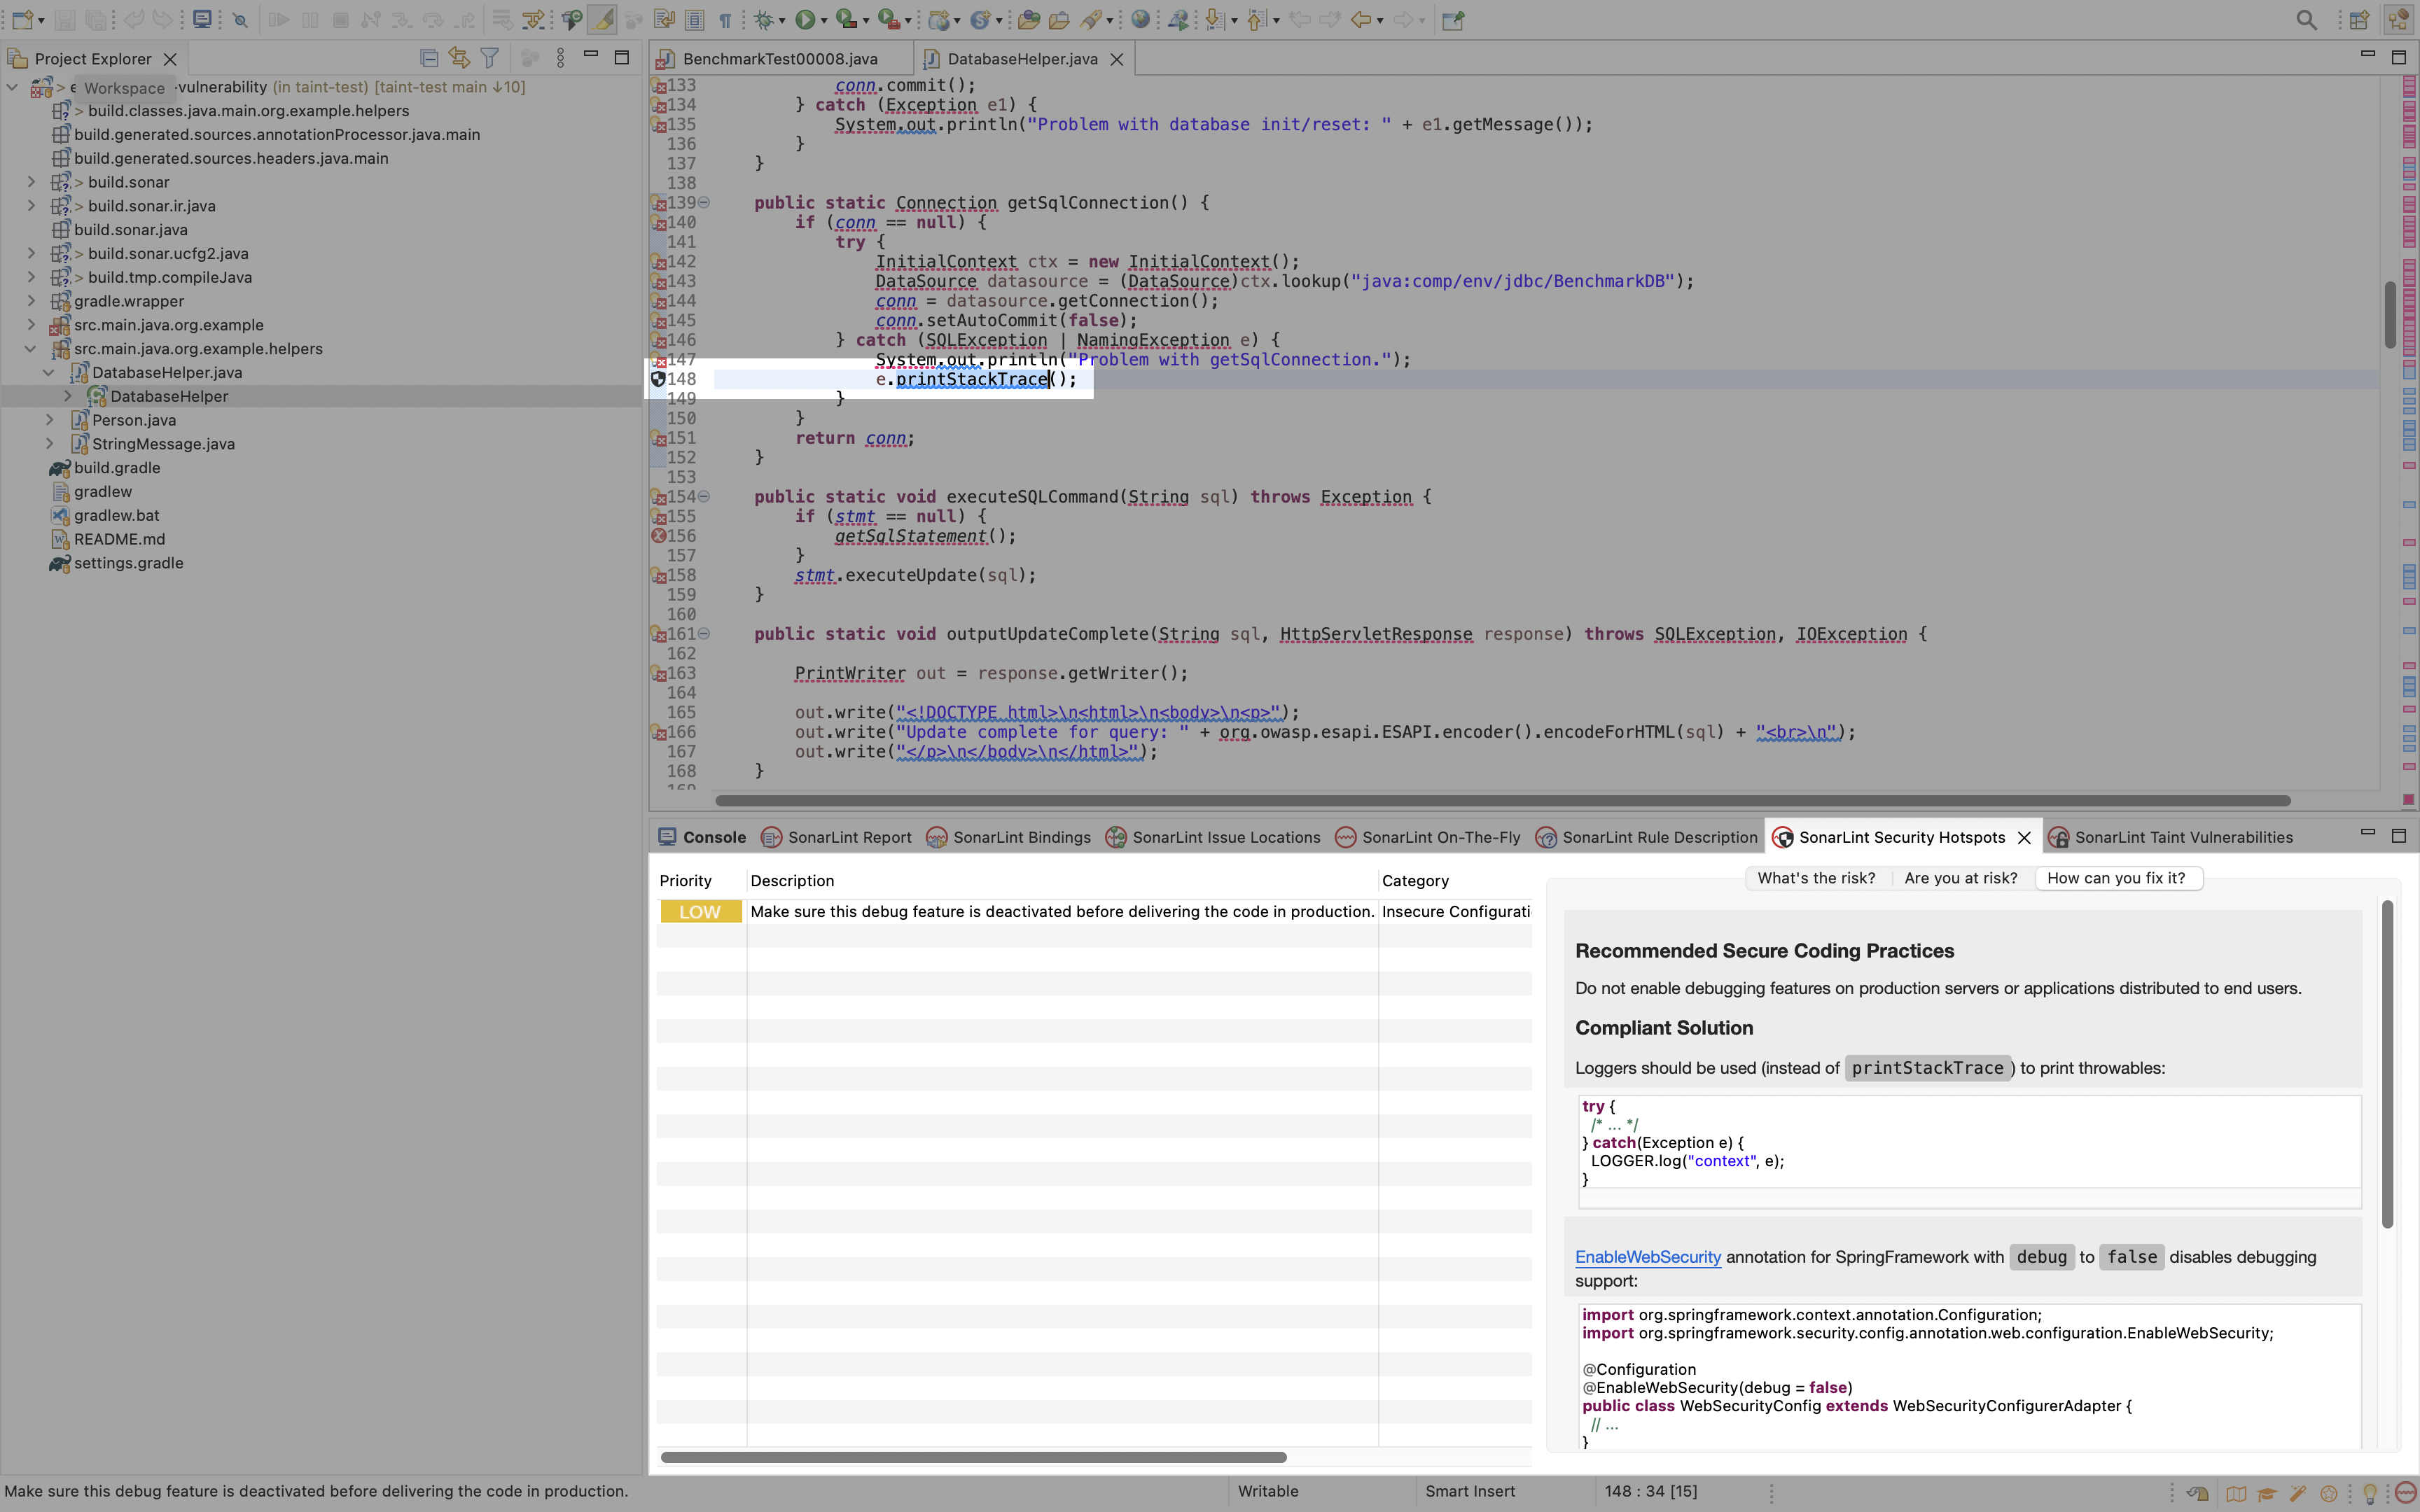Open the SonarLint Taint Vulnerabilities tab
2420x1512 pixels.
[2171, 837]
